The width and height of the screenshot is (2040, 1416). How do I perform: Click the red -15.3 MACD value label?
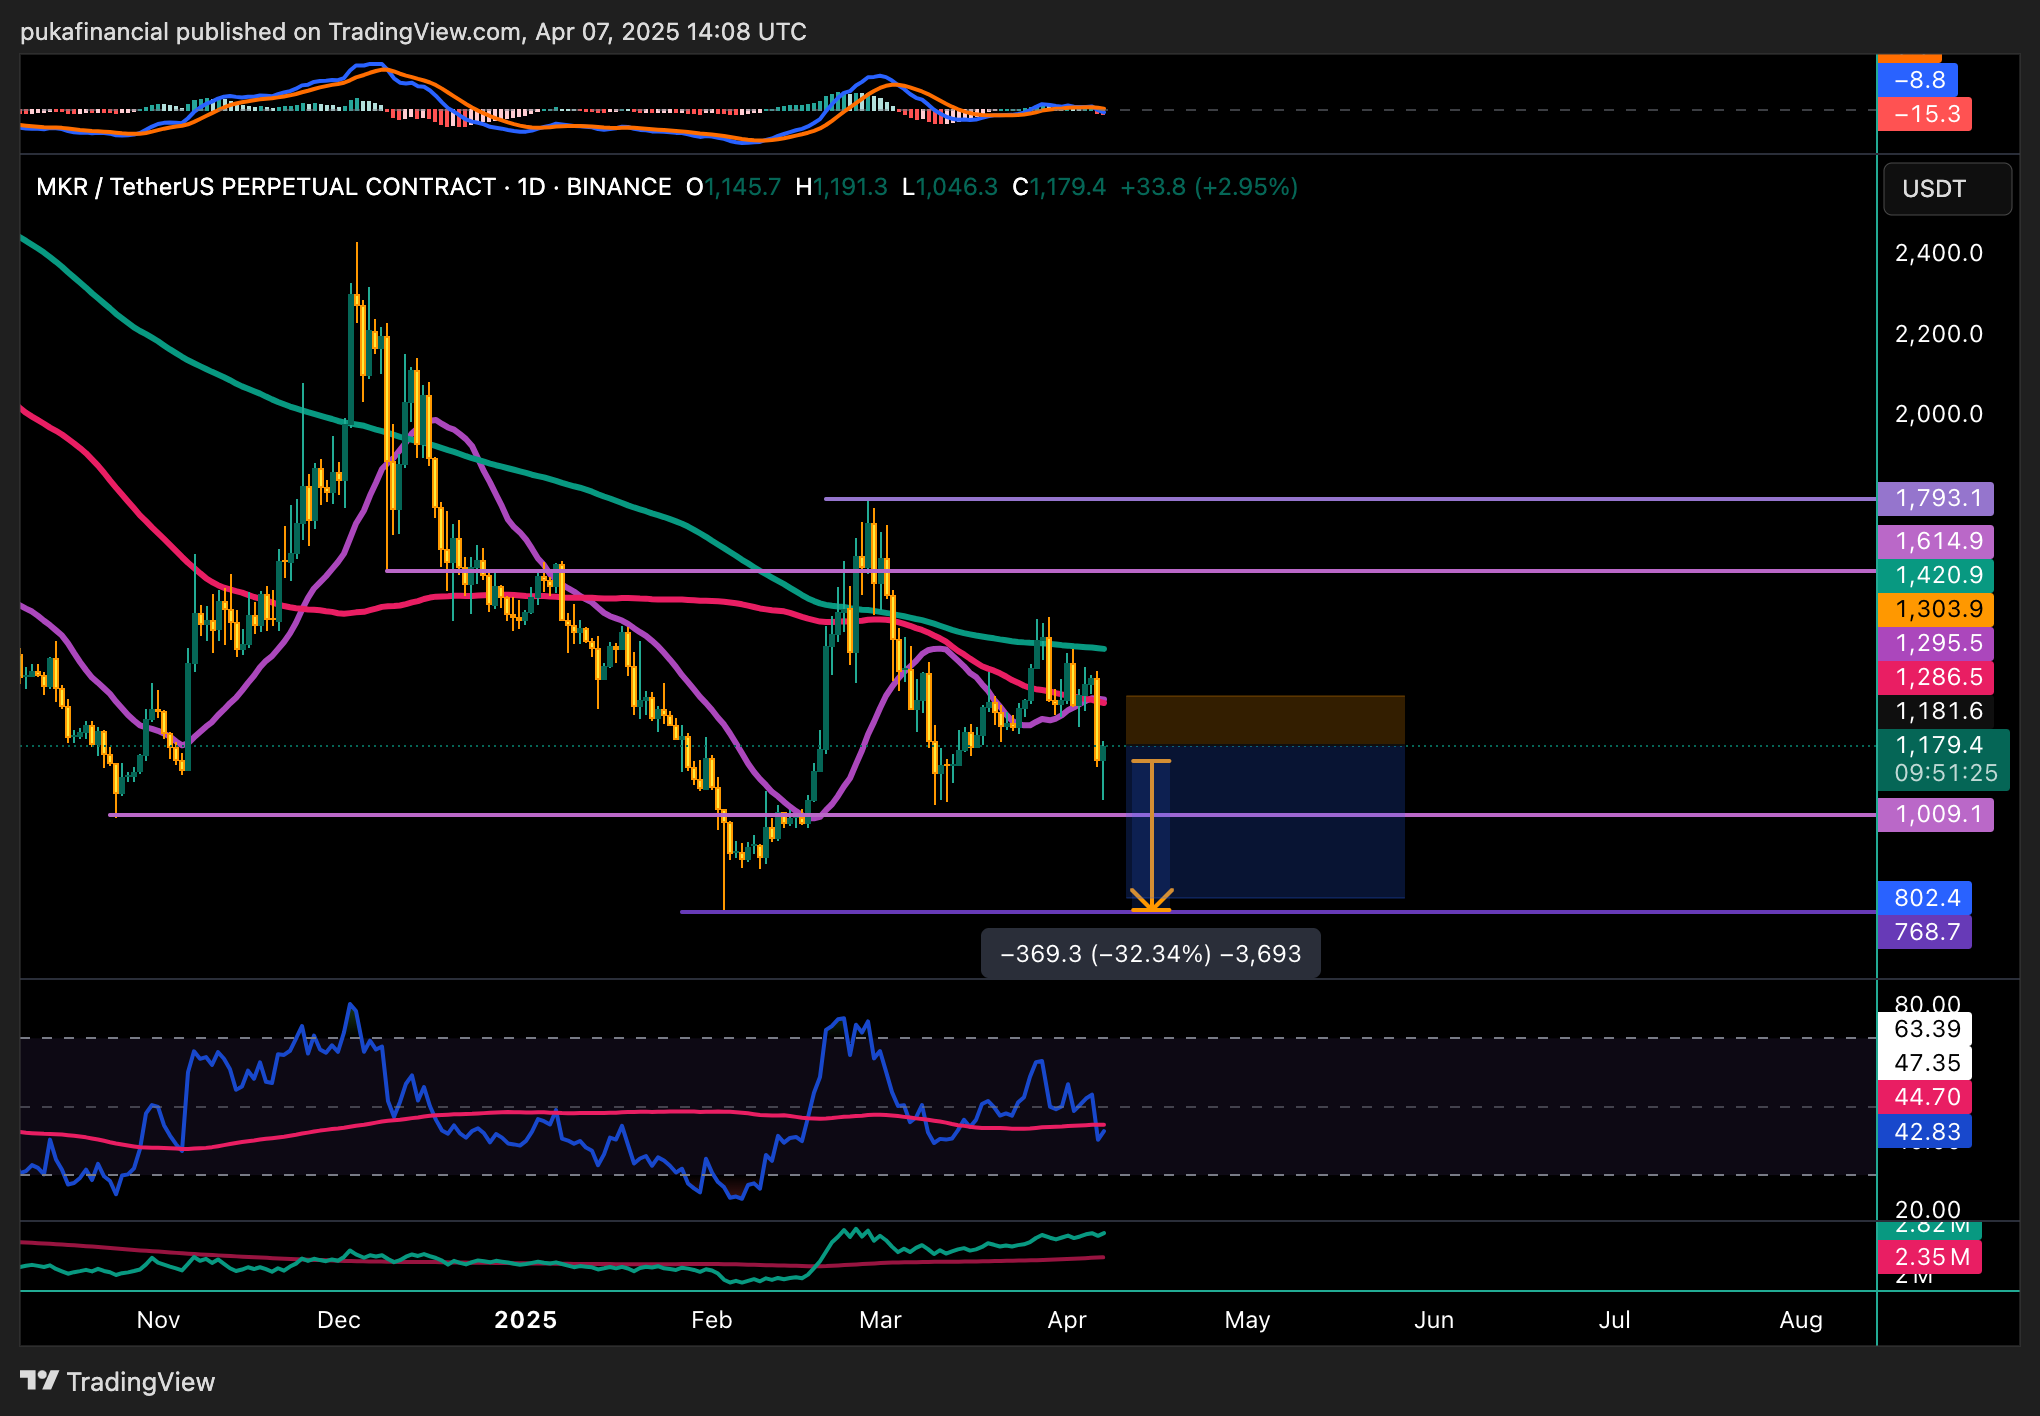click(1924, 114)
